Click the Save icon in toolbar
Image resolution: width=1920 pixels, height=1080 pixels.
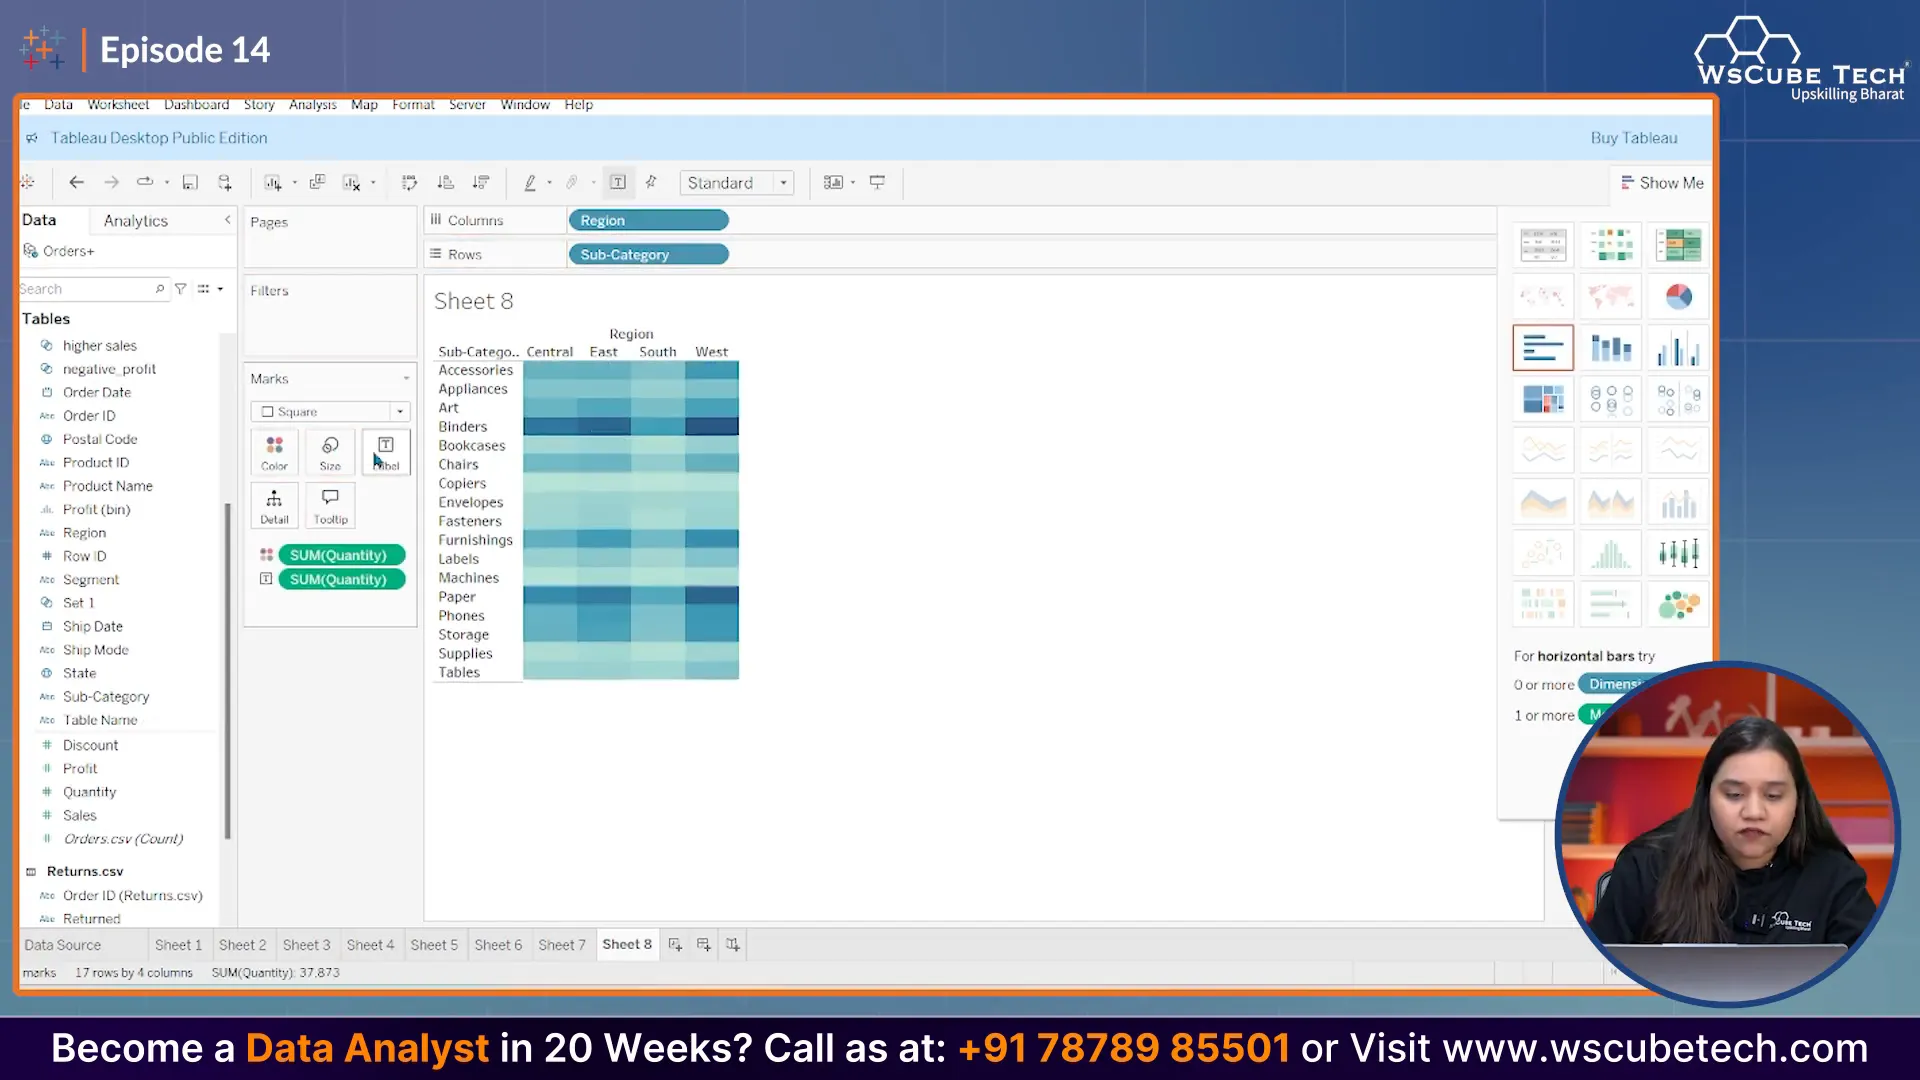click(190, 183)
